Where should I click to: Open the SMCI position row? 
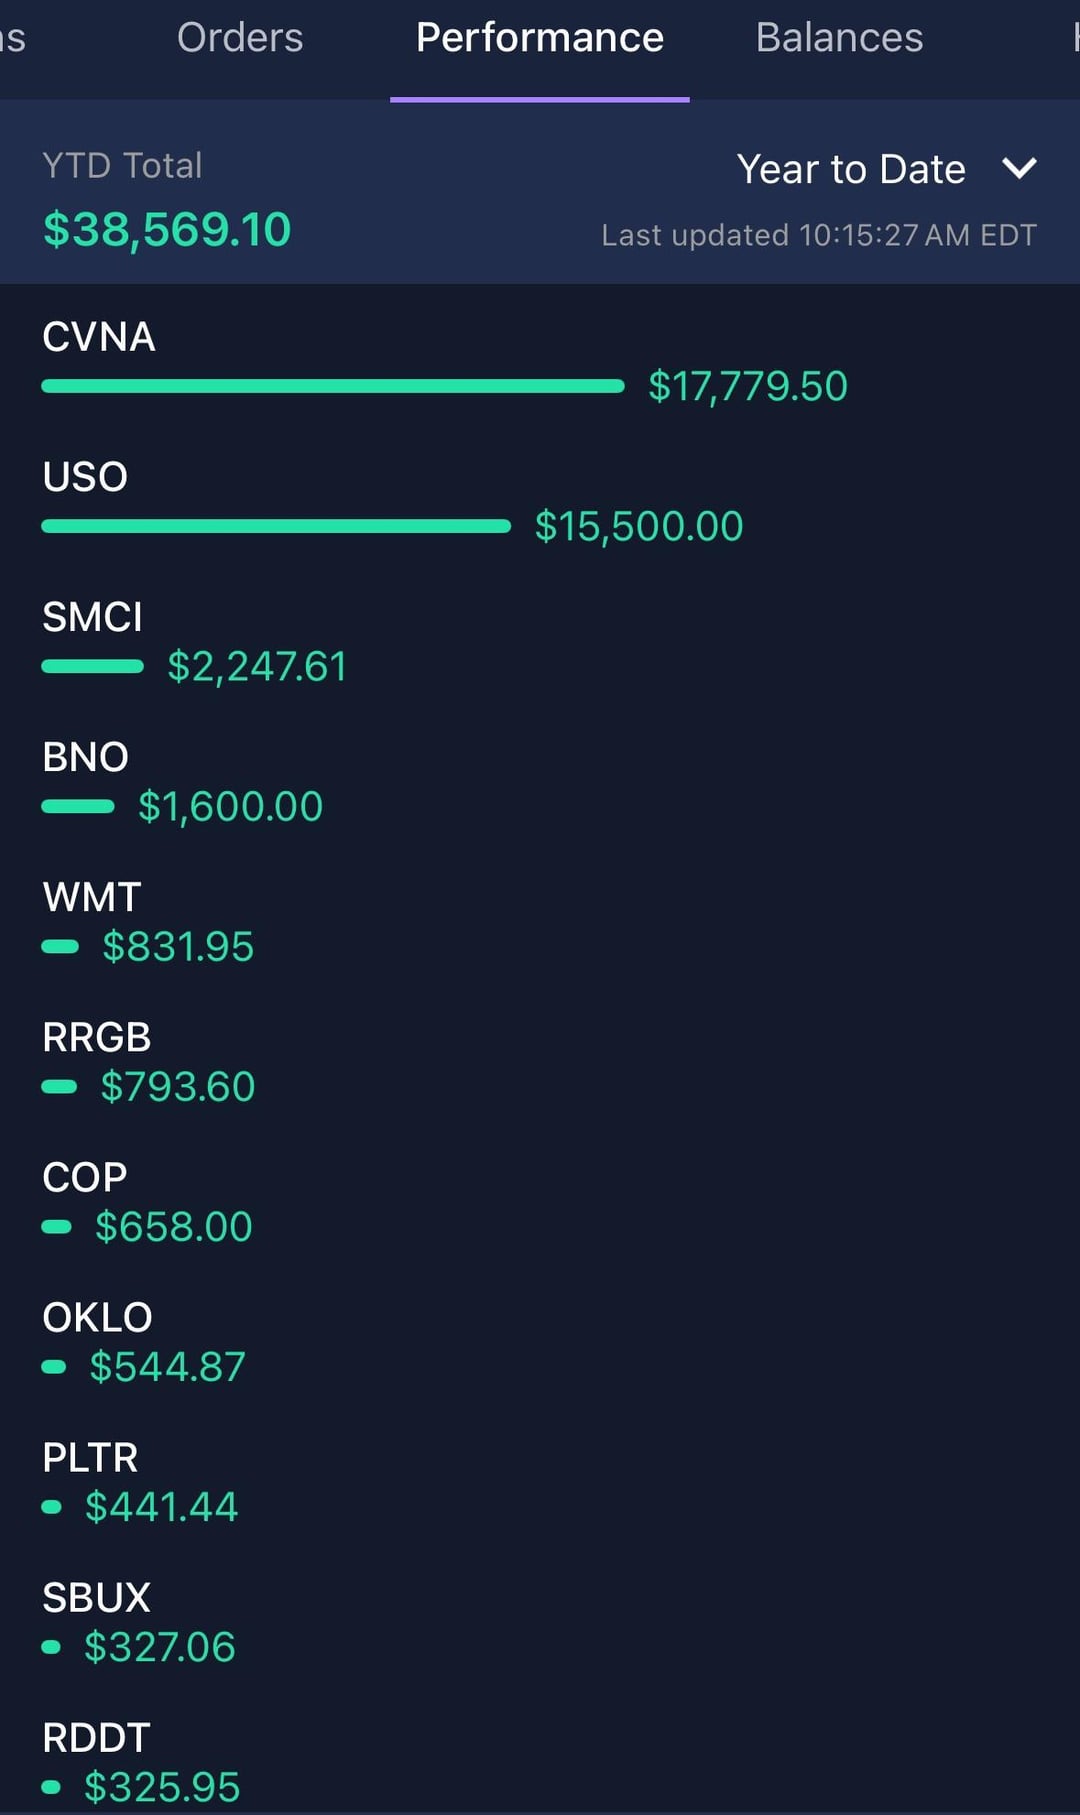(93, 617)
